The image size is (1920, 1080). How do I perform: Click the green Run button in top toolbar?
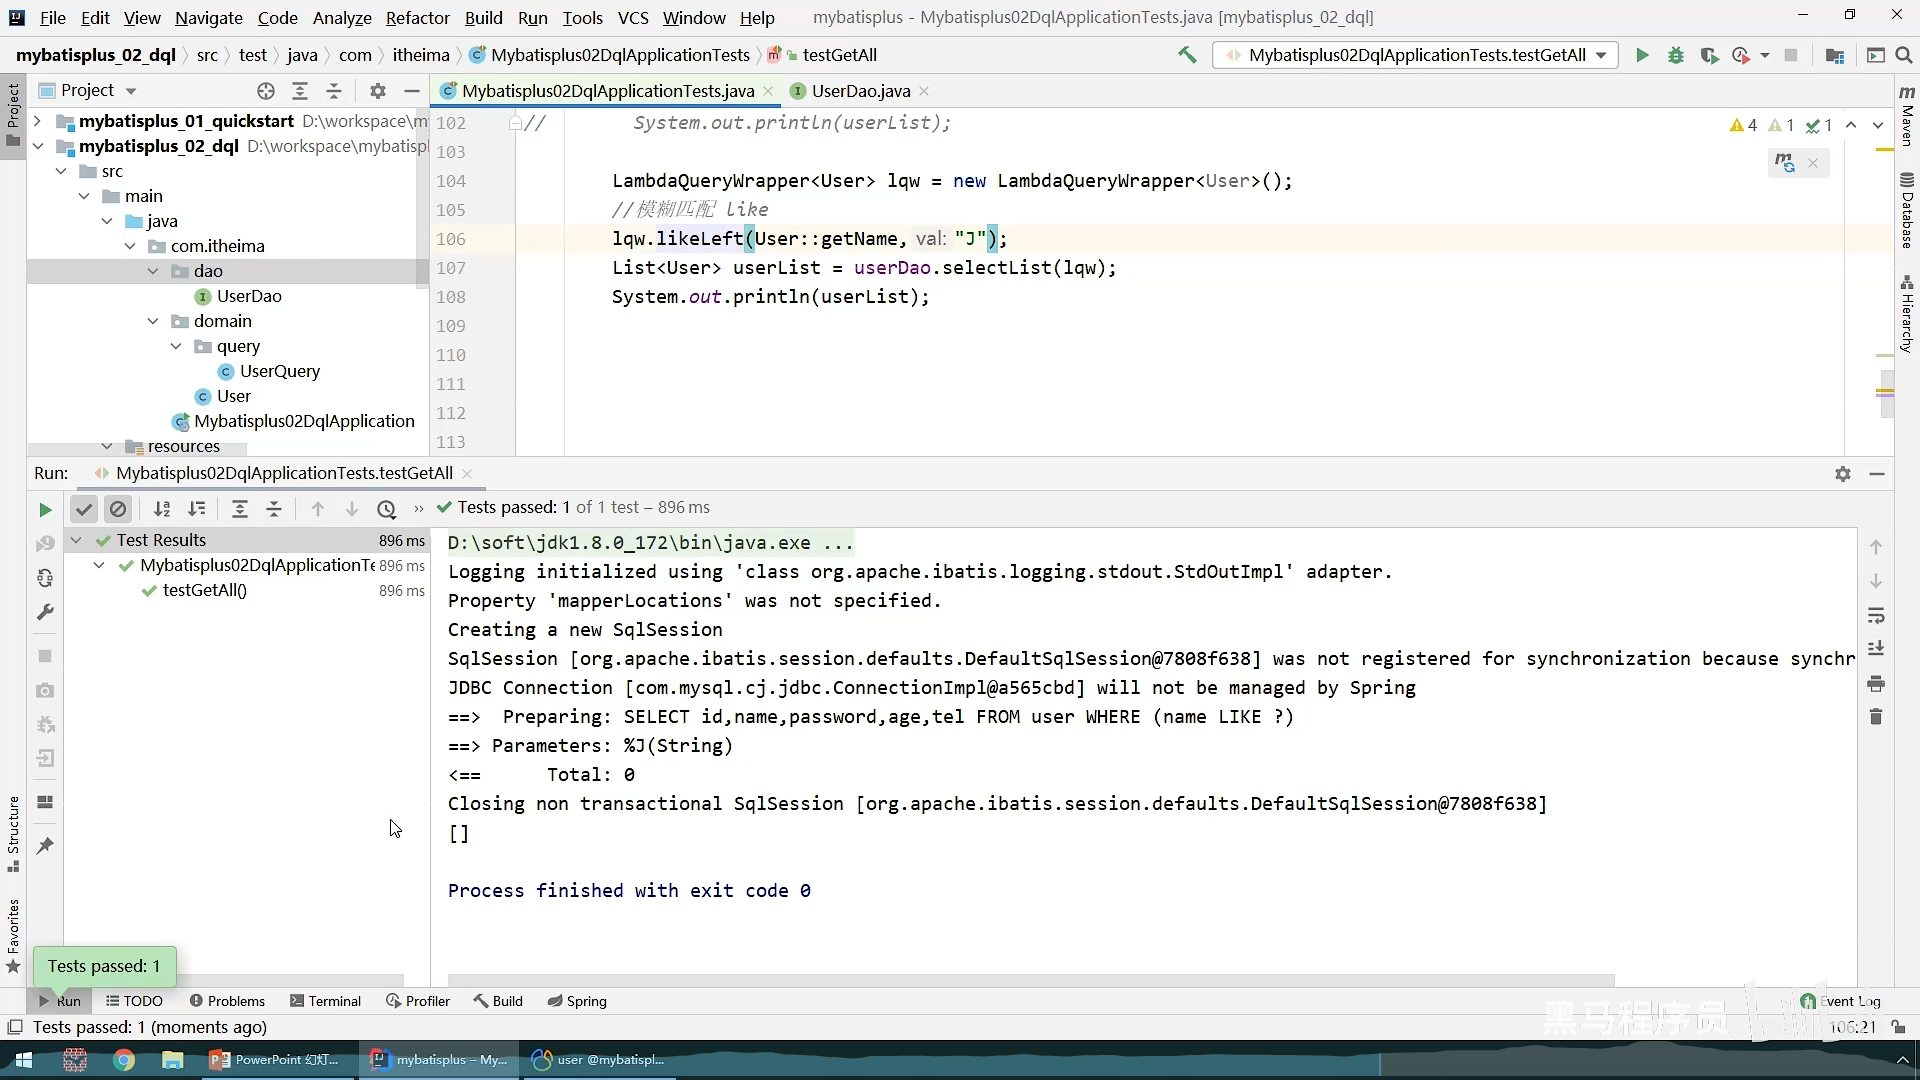(x=1641, y=56)
